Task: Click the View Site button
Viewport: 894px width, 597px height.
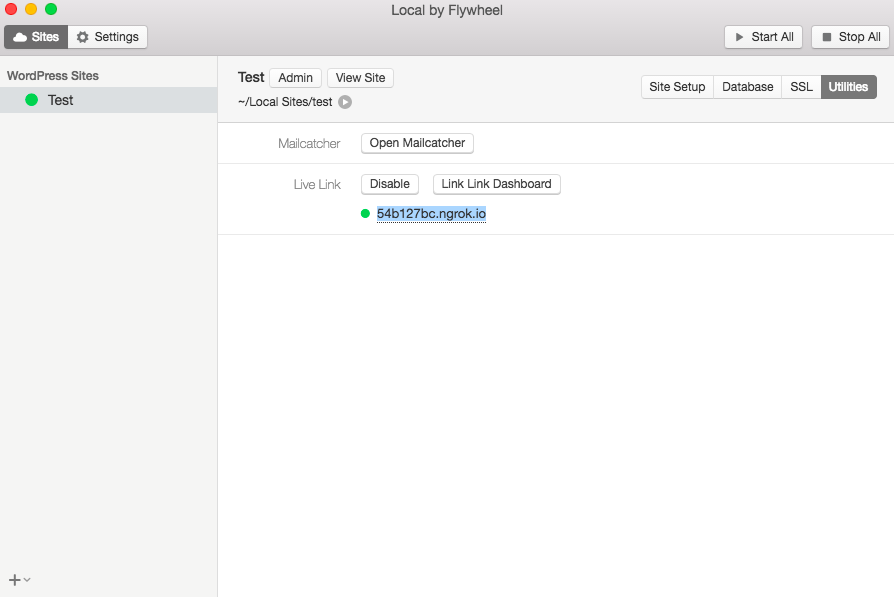Action: [360, 78]
